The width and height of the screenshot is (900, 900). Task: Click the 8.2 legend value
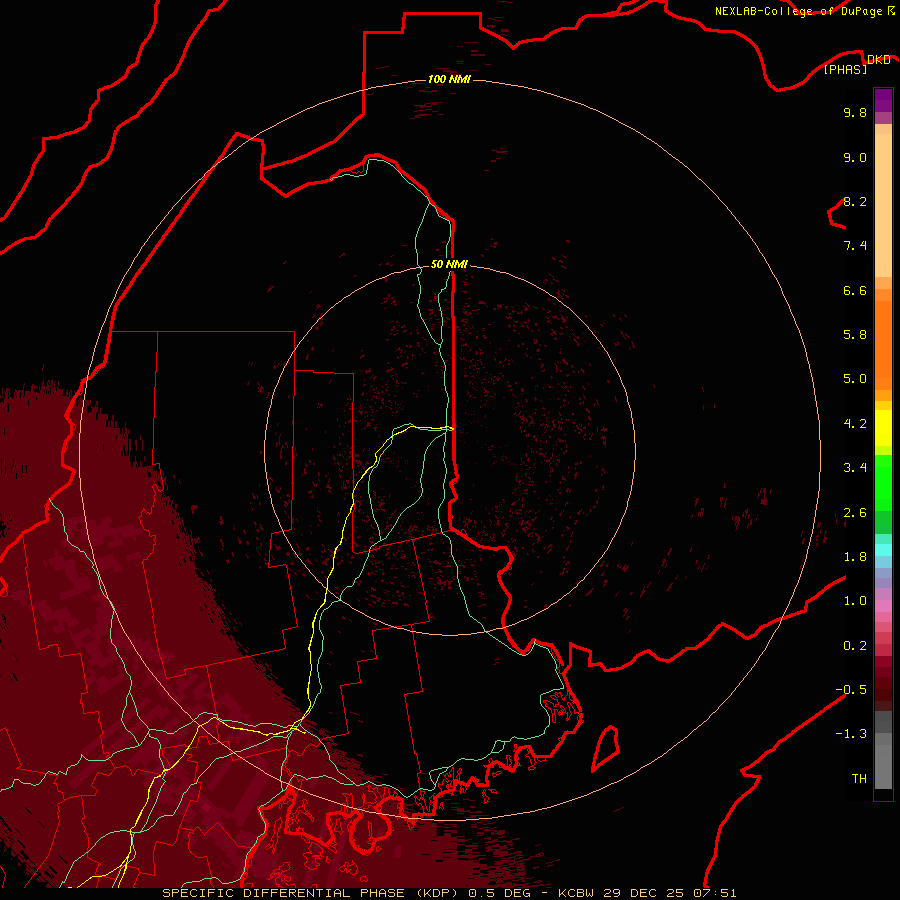pyautogui.click(x=855, y=201)
